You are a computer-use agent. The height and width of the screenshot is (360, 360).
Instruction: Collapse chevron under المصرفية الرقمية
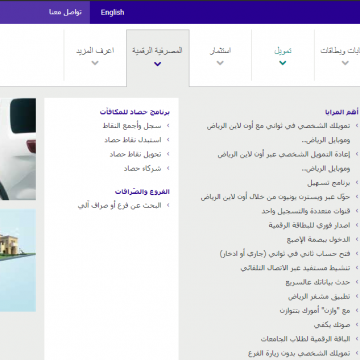click(x=158, y=64)
